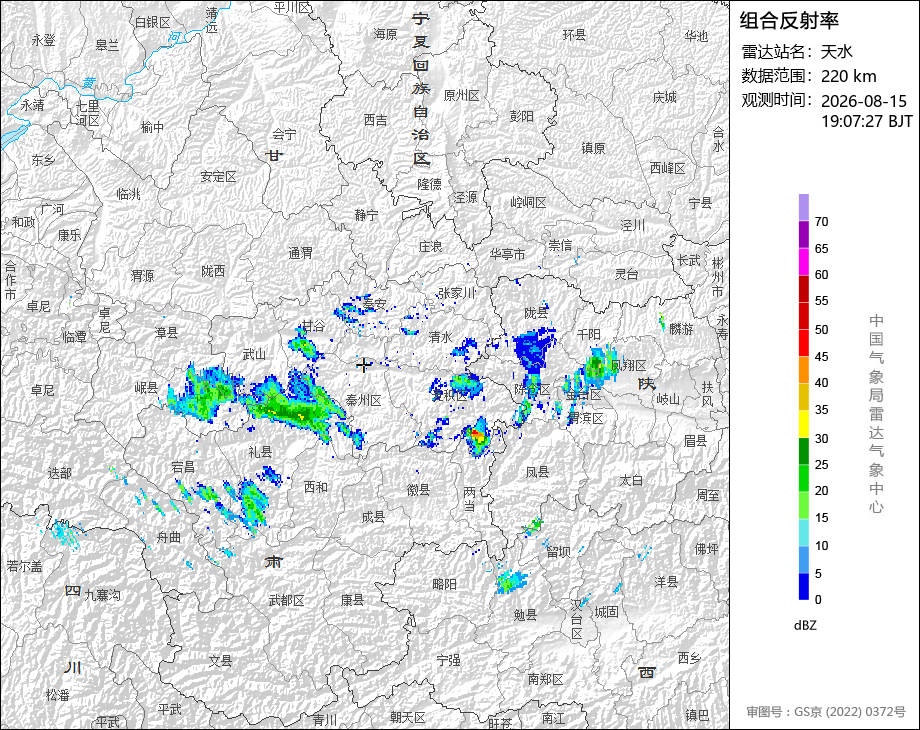Click the 礼县 county label
The width and height of the screenshot is (920, 730).
pos(261,451)
